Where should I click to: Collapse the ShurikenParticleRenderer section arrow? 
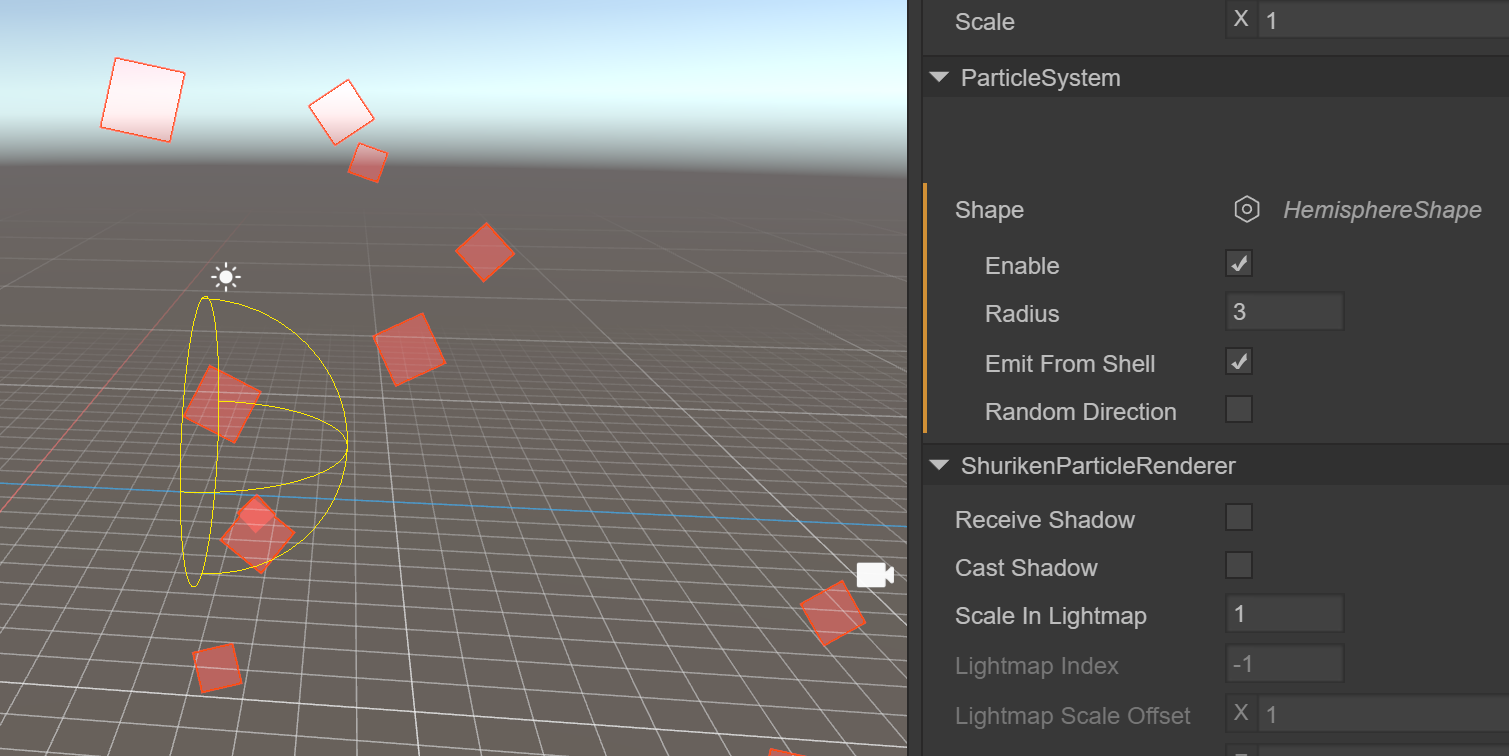coord(938,465)
